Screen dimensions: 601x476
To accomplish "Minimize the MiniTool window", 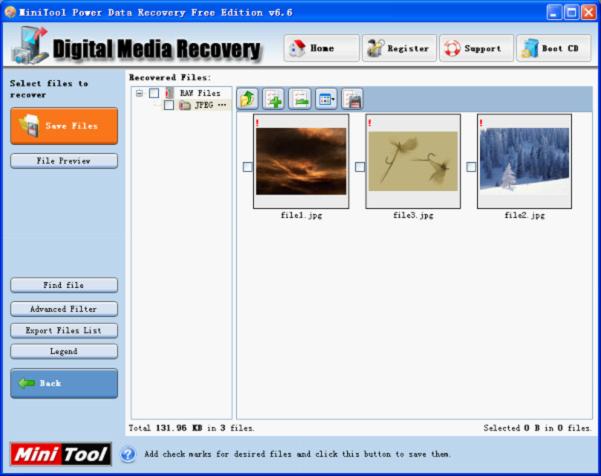I will pyautogui.click(x=553, y=12).
